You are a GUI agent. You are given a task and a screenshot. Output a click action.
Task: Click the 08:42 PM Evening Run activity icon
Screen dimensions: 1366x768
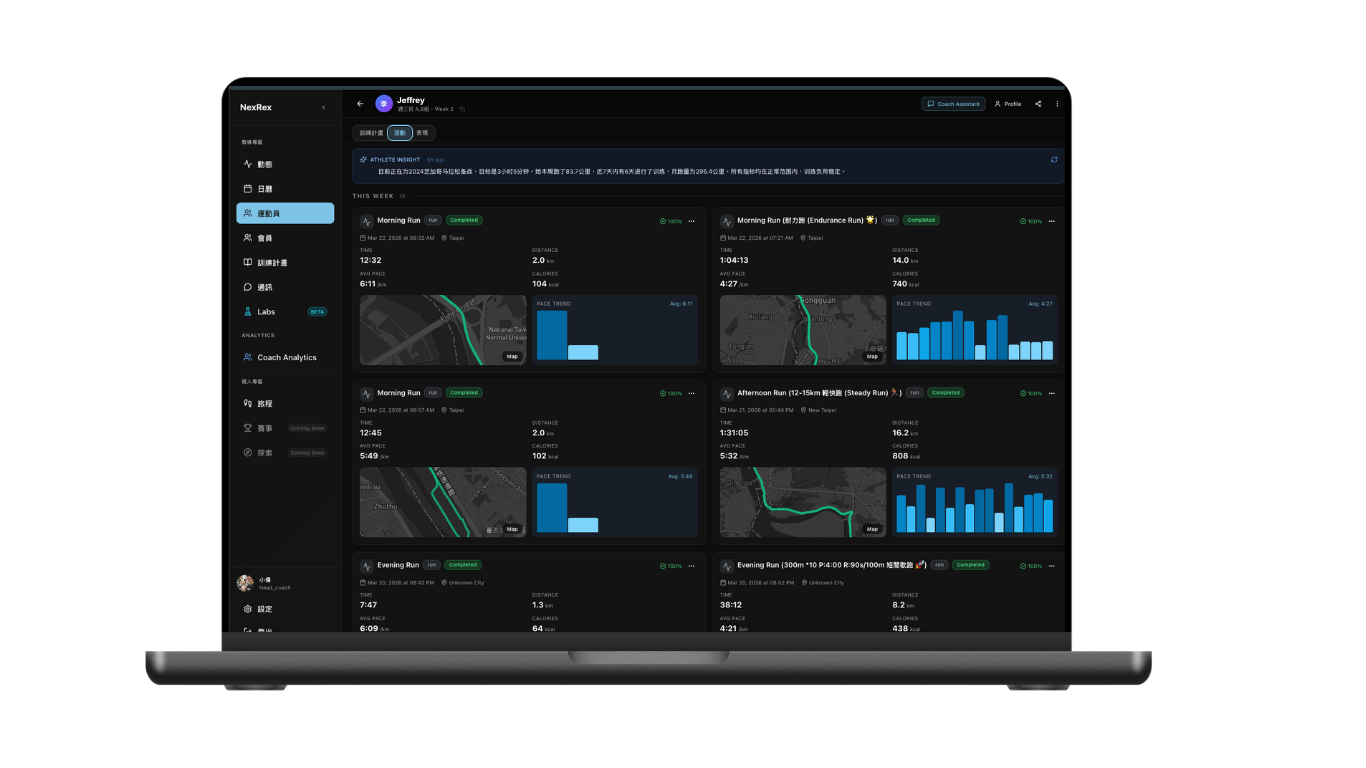(366, 566)
